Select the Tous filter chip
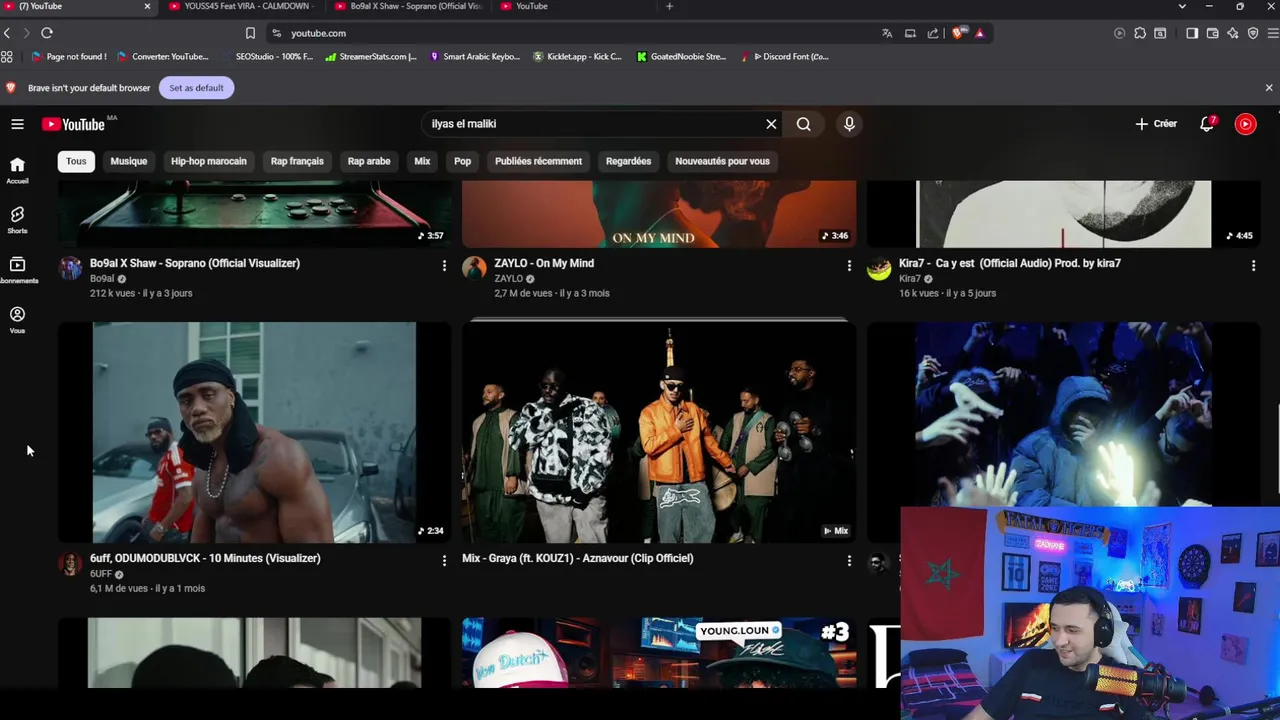 pyautogui.click(x=76, y=161)
